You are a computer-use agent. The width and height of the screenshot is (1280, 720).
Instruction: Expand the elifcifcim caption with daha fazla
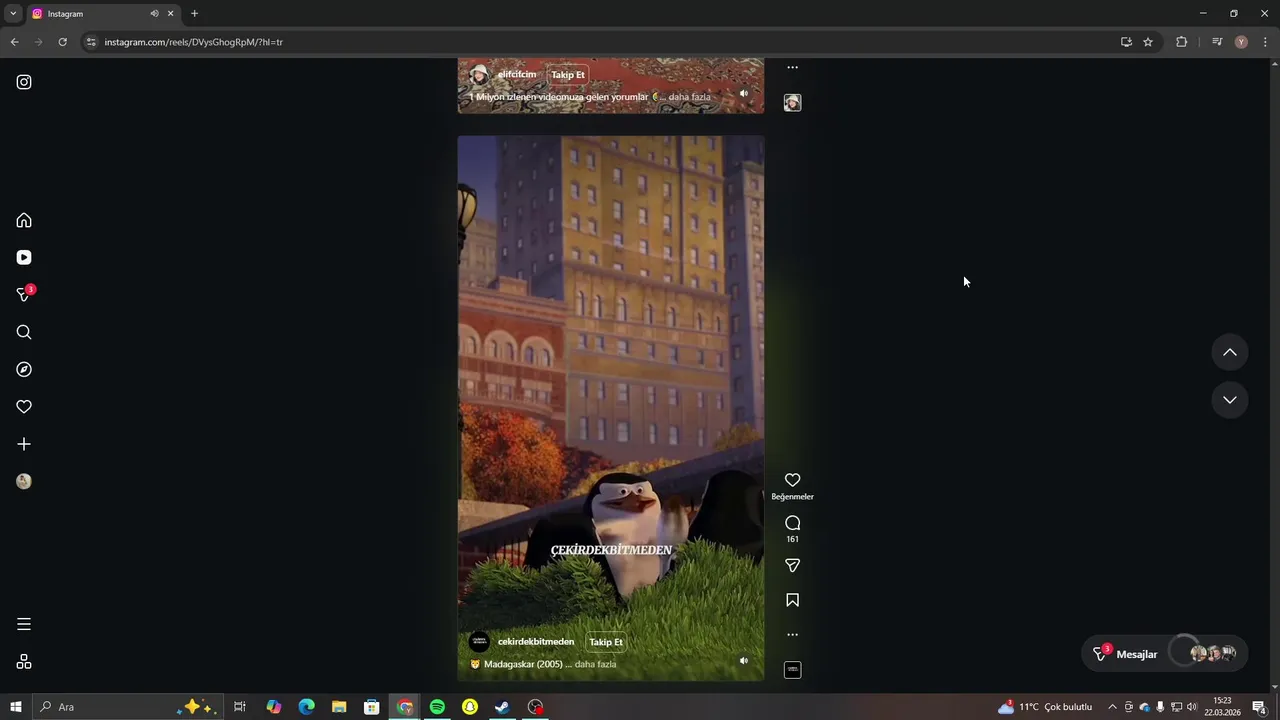coord(689,97)
